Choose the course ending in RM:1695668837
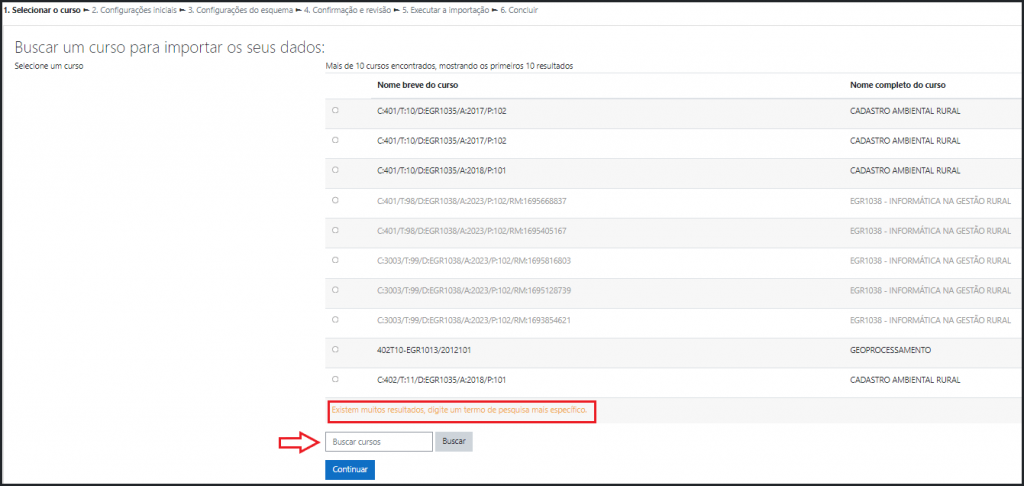The width and height of the screenshot is (1024, 486). (335, 200)
